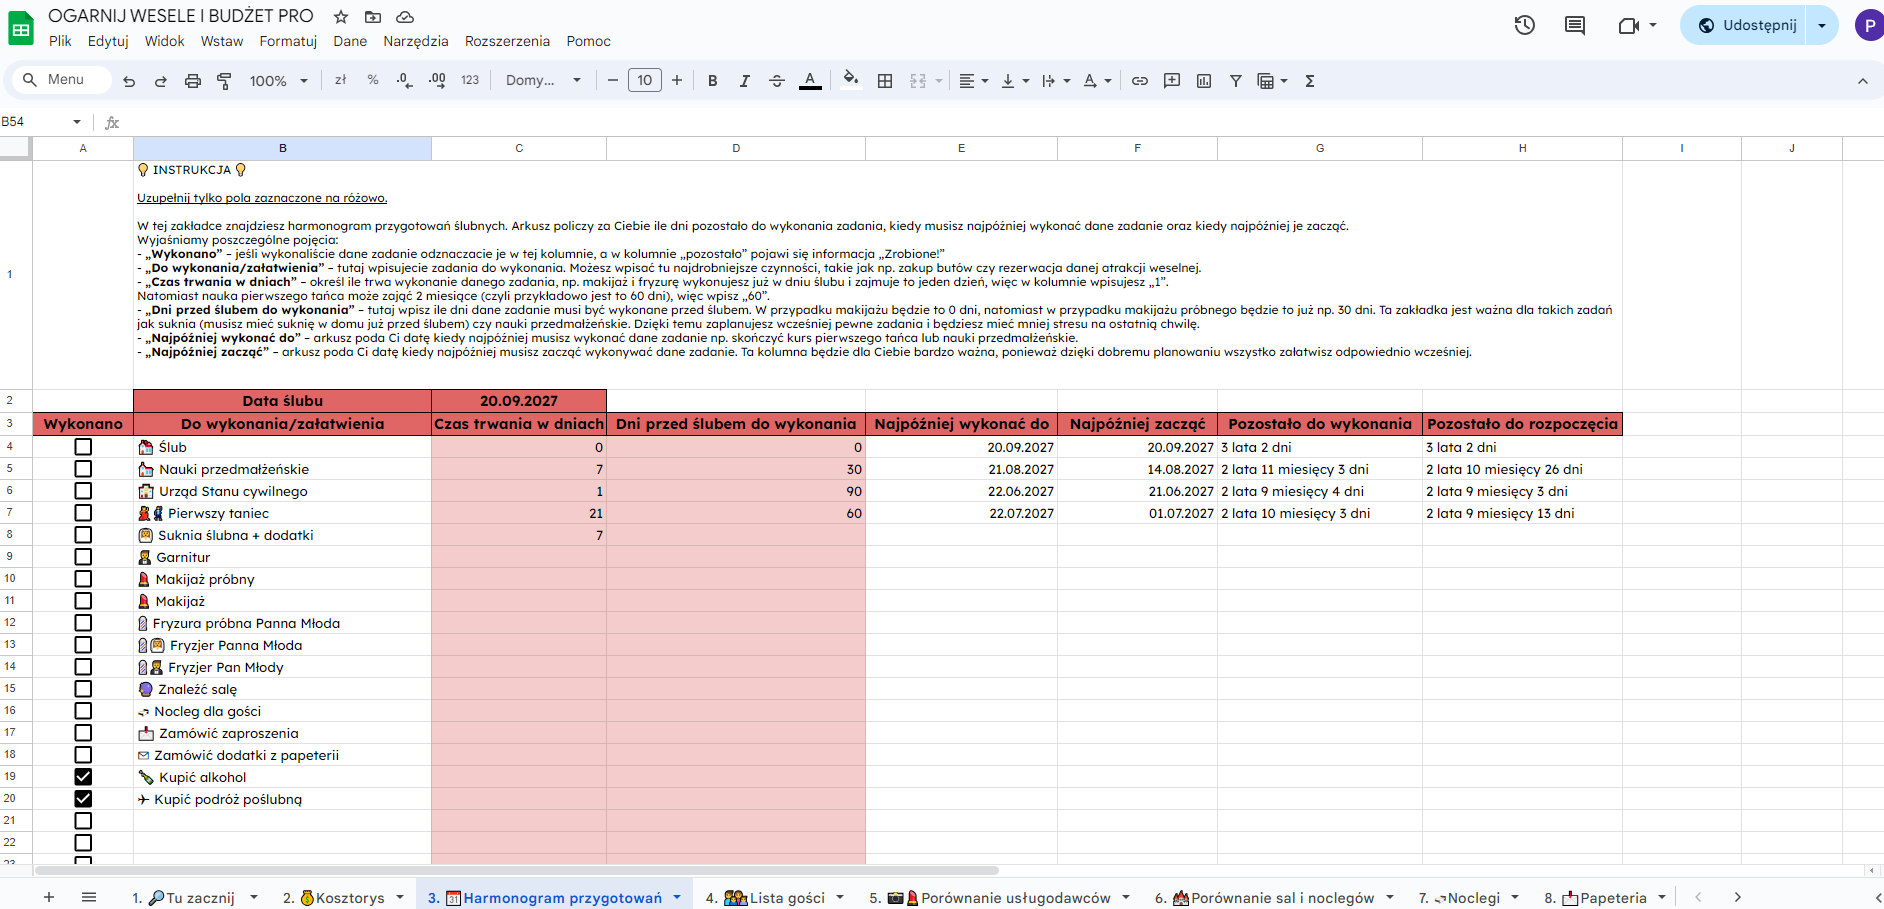Open version history clock icon
1884x909 pixels.
pos(1524,25)
